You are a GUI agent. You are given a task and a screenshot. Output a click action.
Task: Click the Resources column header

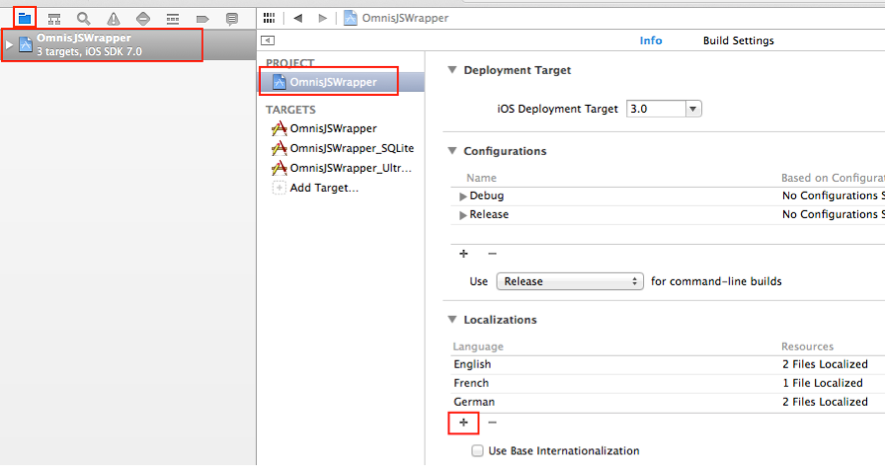[x=807, y=346]
